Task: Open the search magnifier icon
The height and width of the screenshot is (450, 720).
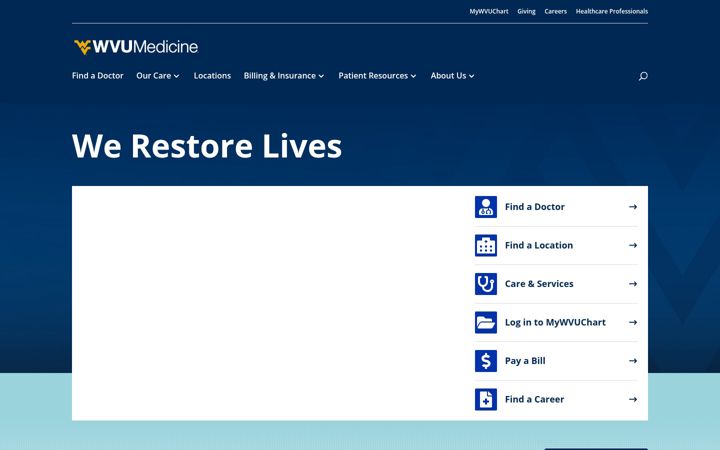Action: [643, 76]
